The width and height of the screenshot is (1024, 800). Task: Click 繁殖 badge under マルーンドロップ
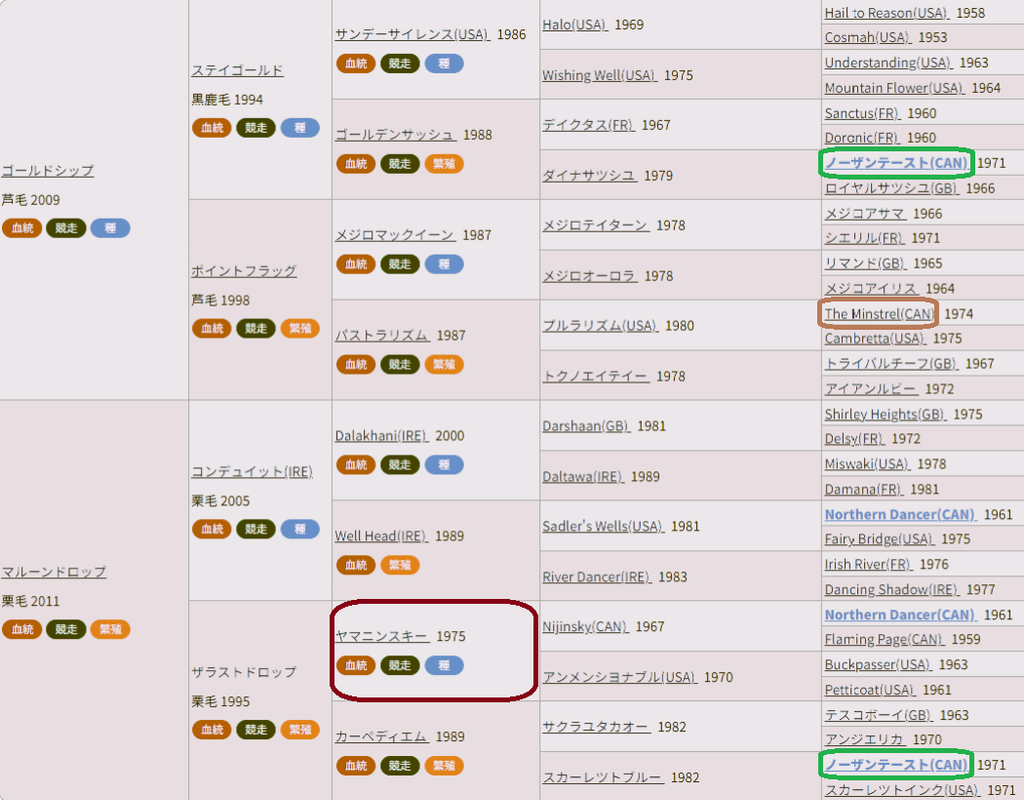click(110, 629)
